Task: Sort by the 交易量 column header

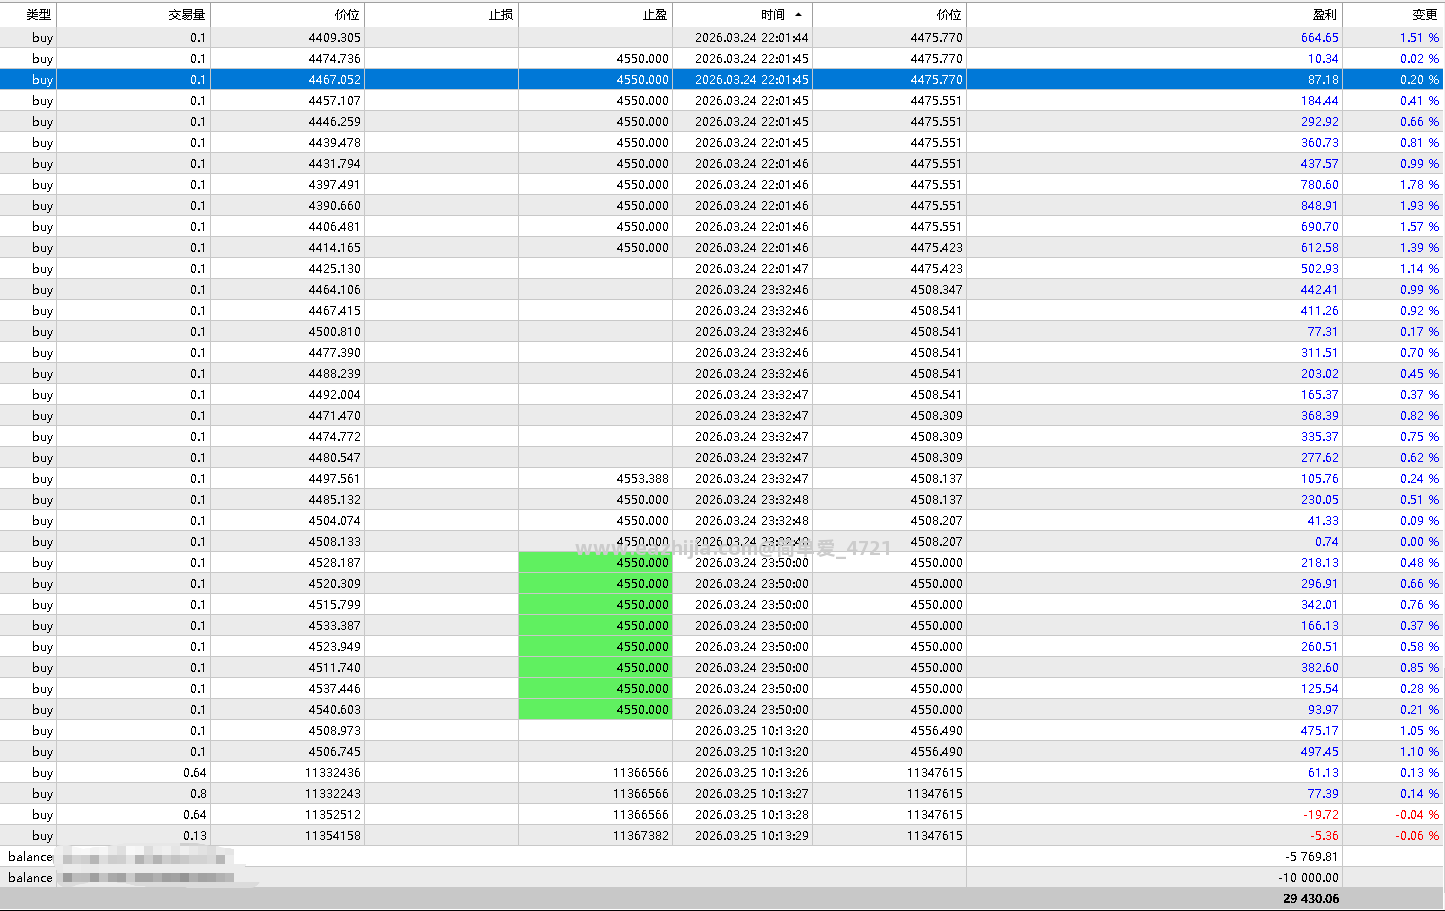Action: 134,15
